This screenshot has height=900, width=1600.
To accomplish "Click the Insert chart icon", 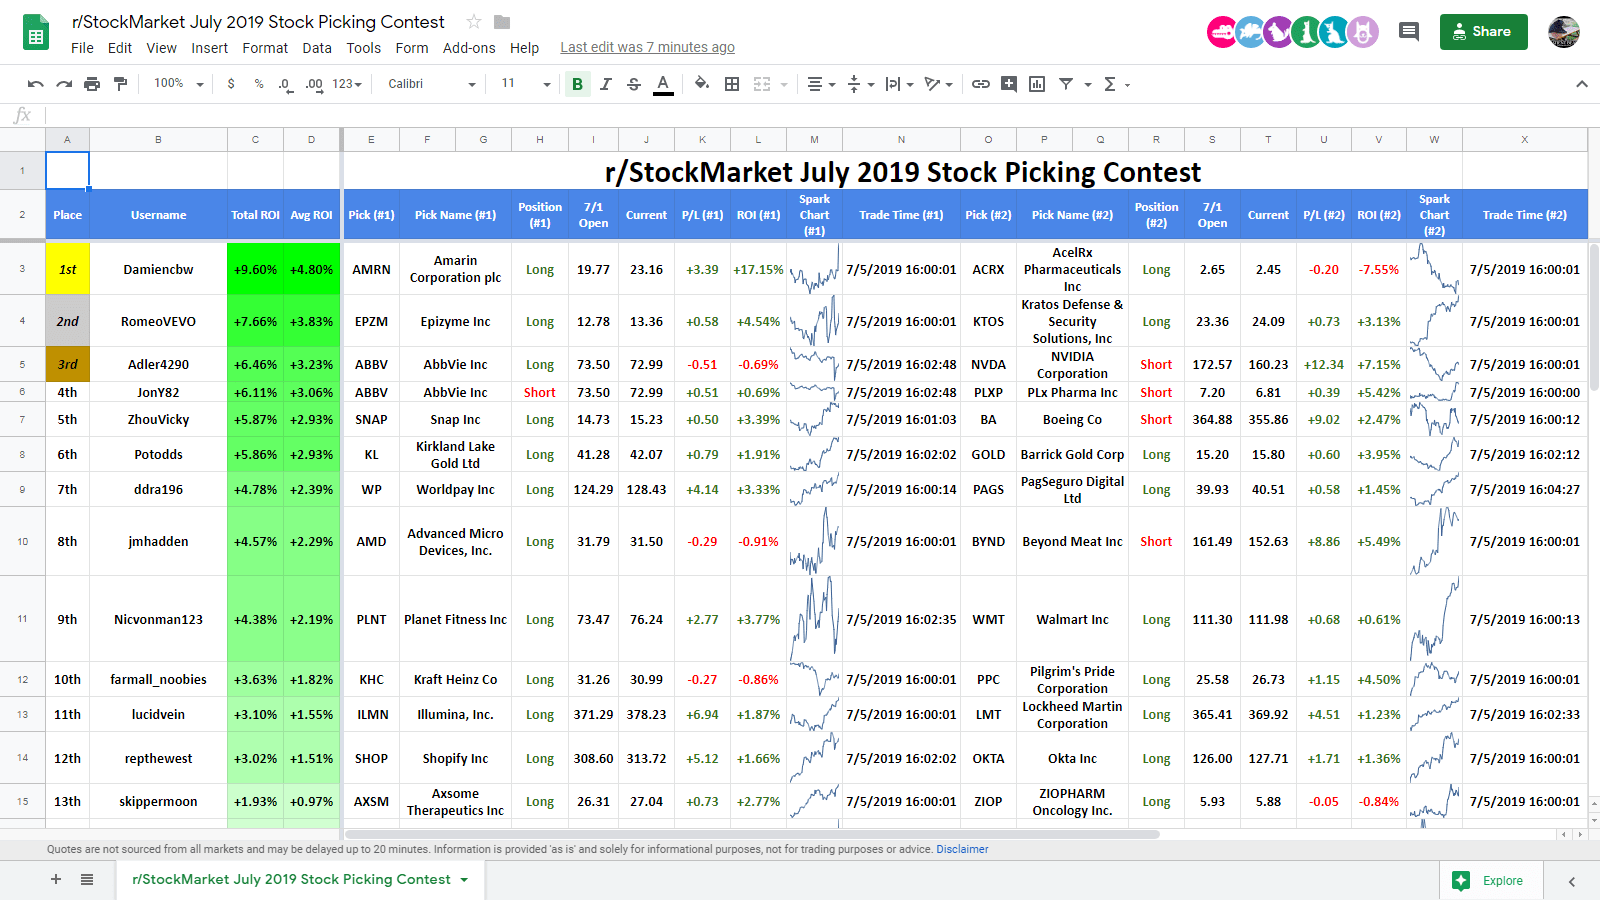I will [x=1037, y=84].
